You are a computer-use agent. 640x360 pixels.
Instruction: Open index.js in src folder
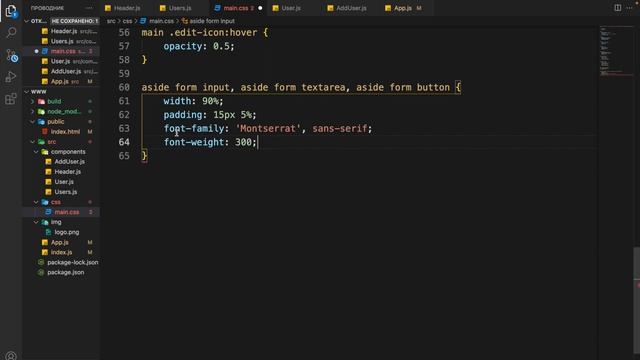(x=61, y=252)
